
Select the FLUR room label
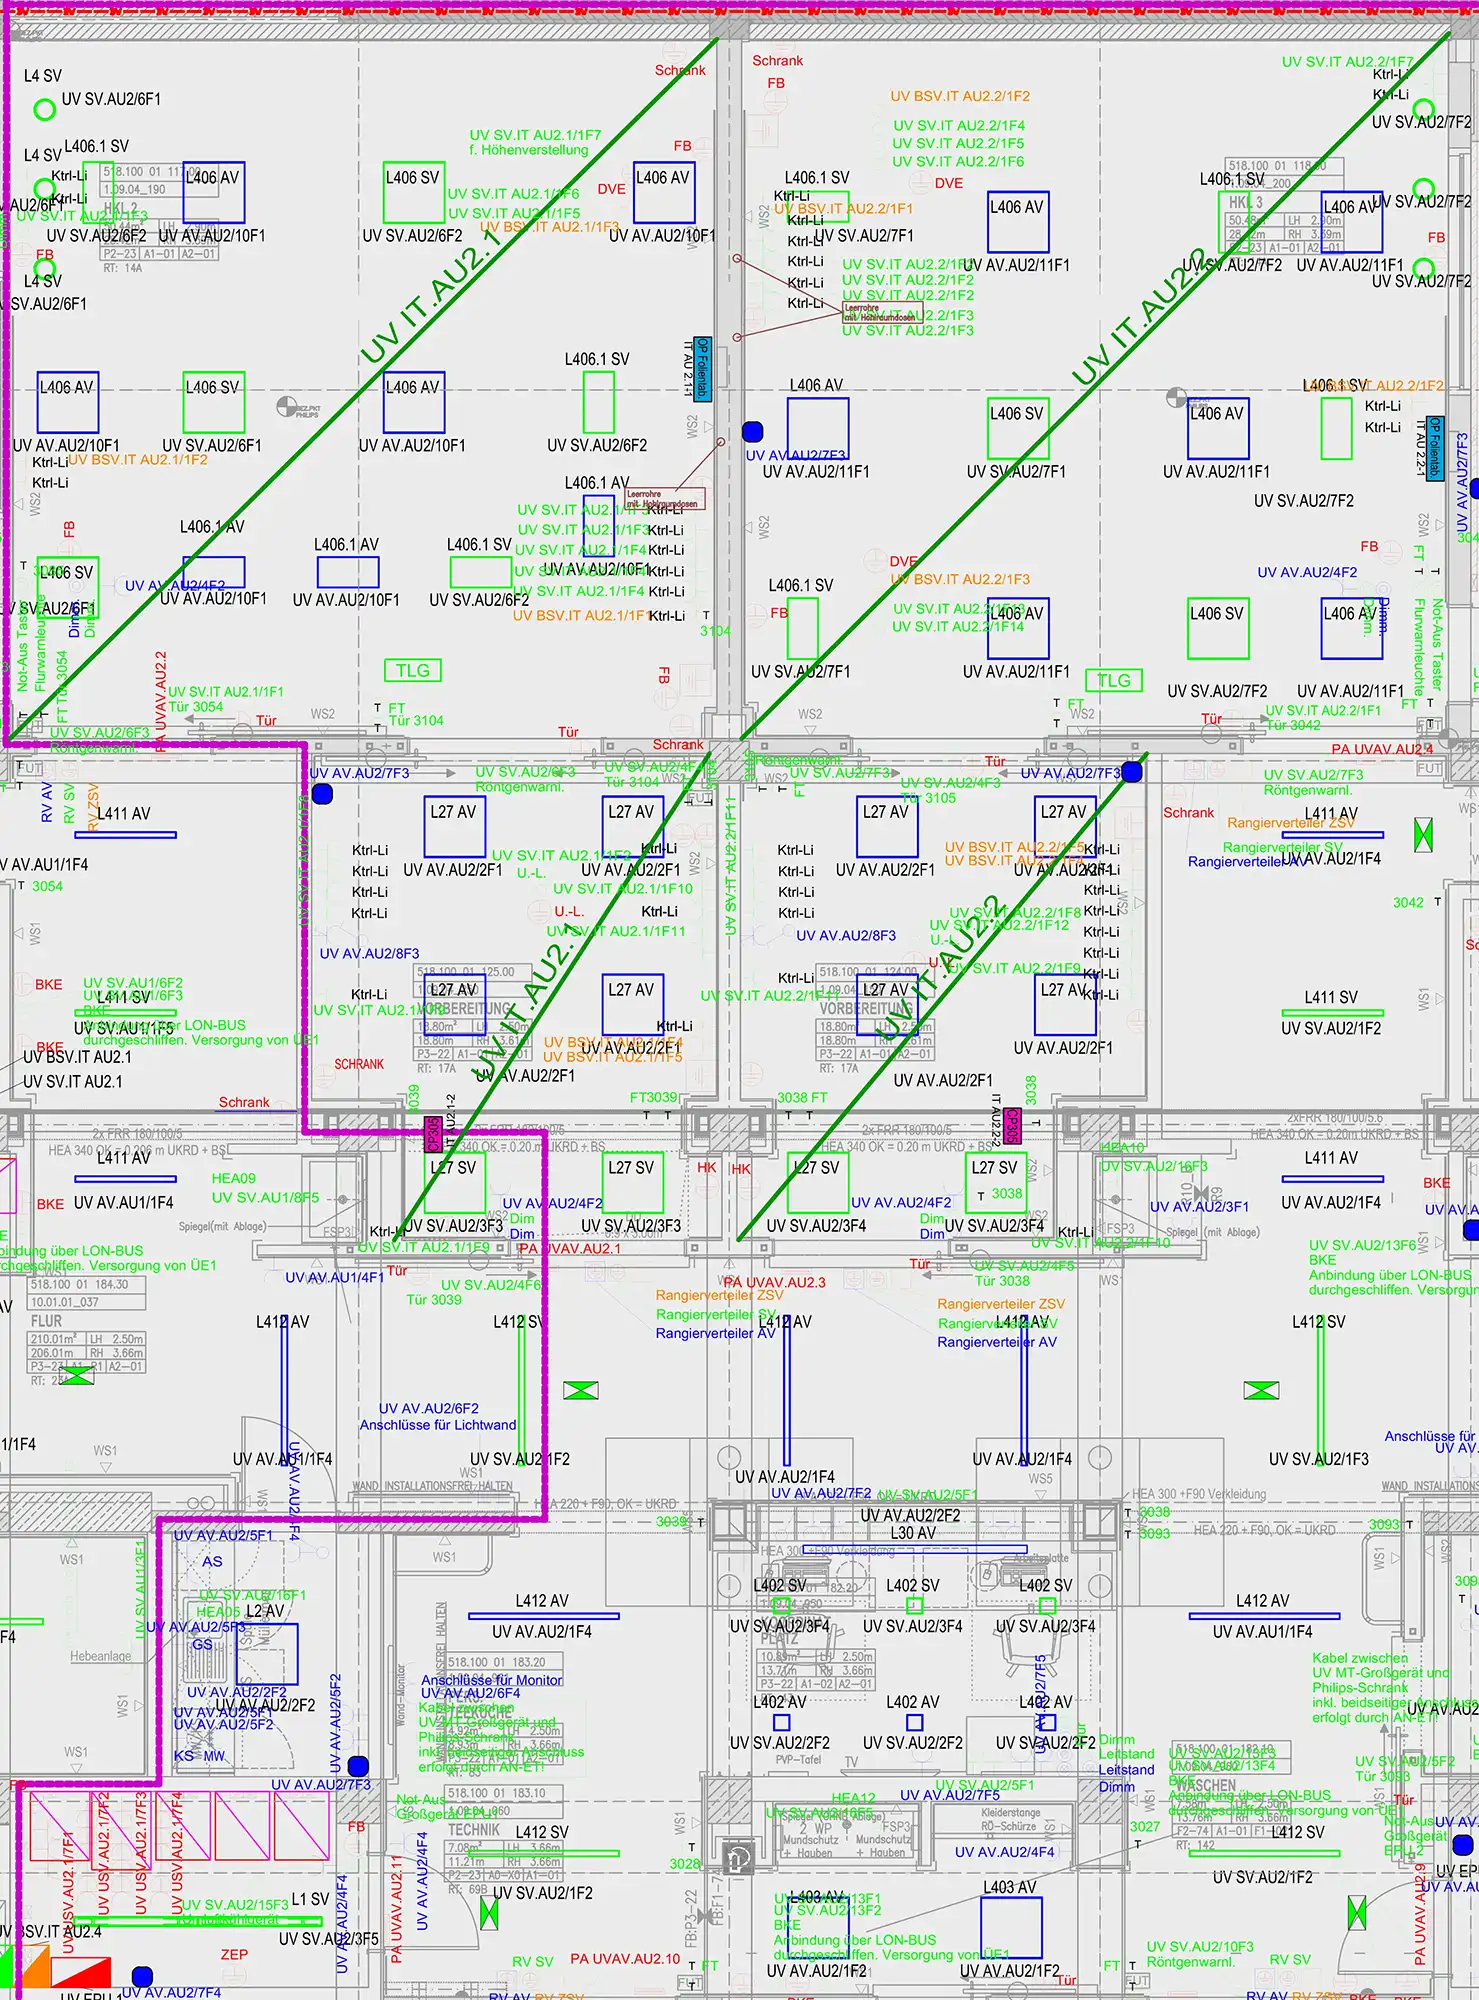(x=46, y=1321)
